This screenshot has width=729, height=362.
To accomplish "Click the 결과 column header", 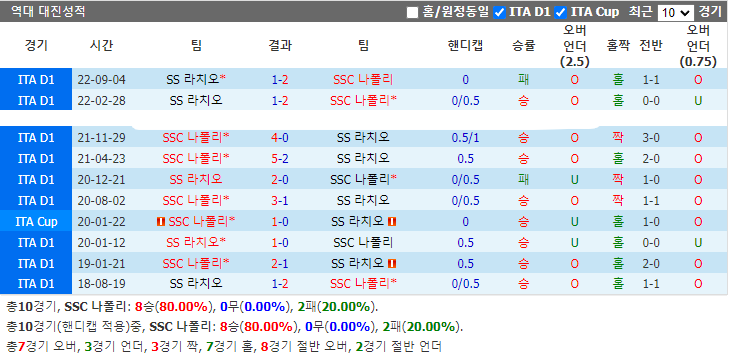I will click(x=279, y=46).
